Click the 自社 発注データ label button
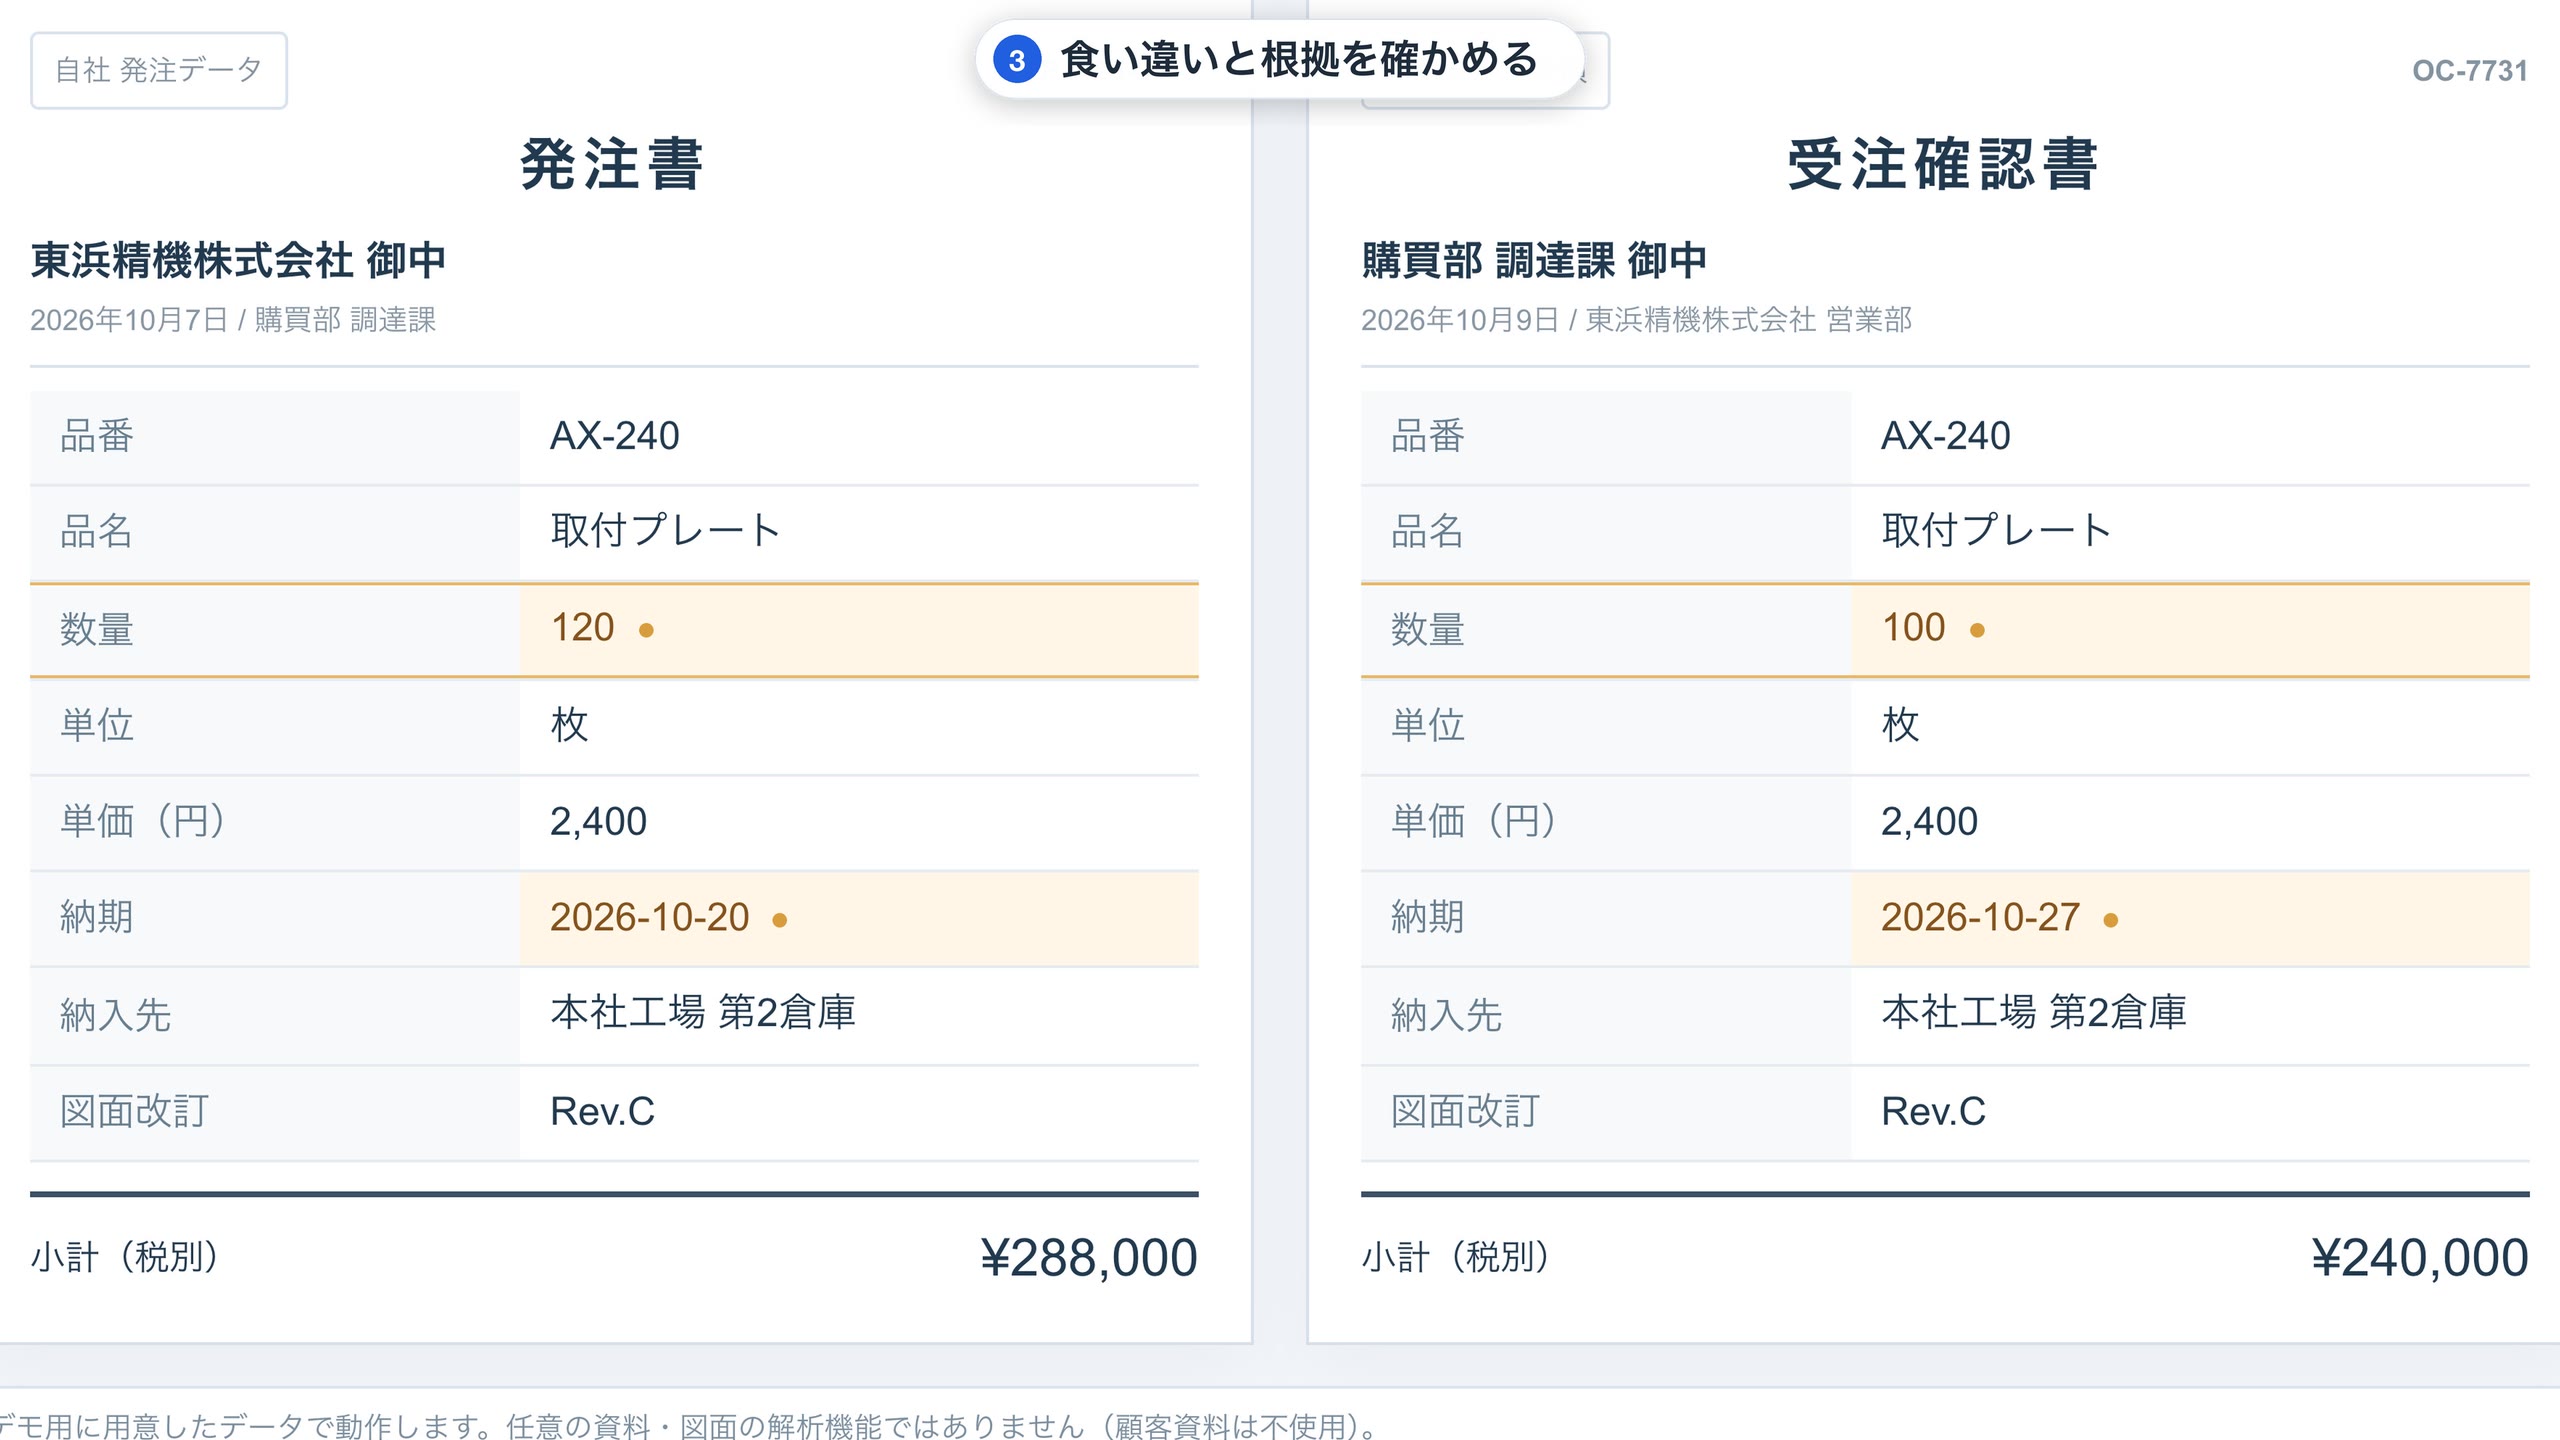2560x1440 pixels. tap(159, 70)
